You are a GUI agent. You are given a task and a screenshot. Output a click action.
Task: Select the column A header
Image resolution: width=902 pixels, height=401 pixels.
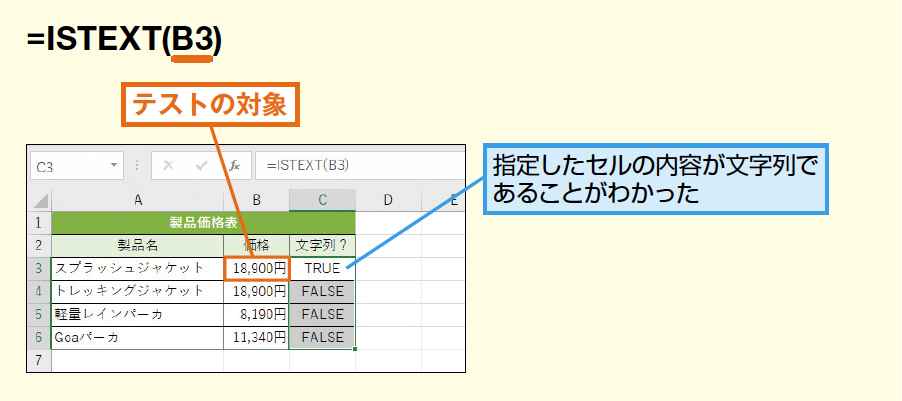pos(137,201)
